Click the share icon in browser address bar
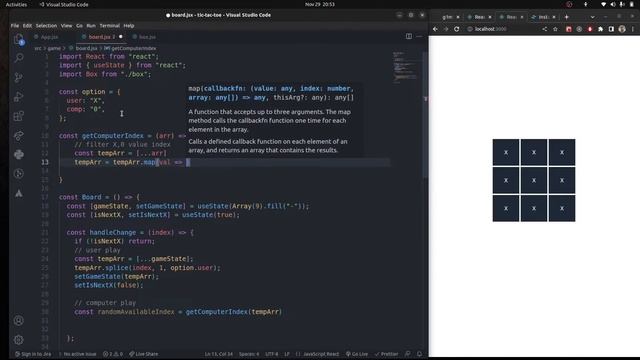Screen dimensions: 640x360 click(544, 29)
